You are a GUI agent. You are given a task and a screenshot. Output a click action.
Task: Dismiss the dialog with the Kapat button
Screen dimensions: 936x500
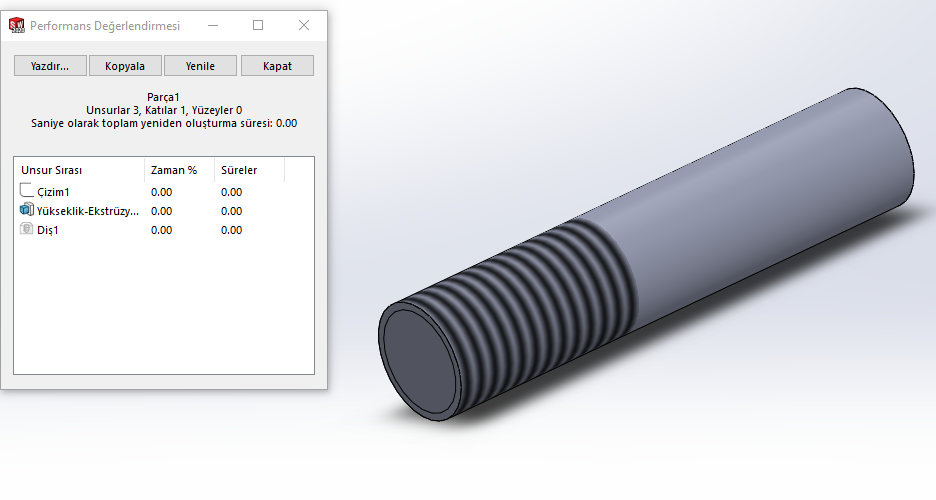277,66
